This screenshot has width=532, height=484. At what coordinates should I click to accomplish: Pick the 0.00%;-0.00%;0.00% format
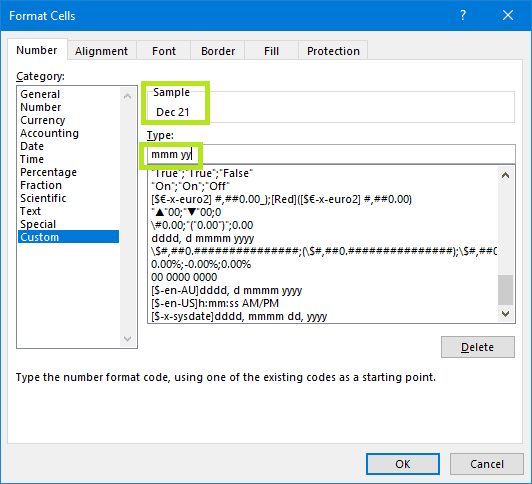(201, 264)
